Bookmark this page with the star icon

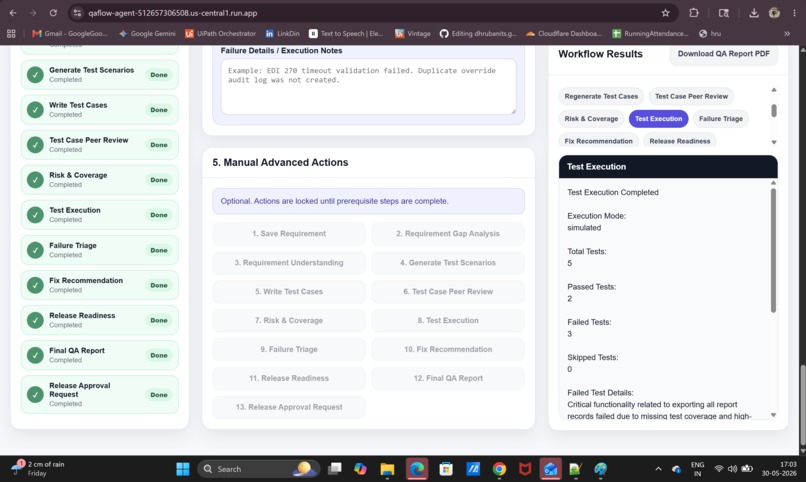pos(665,13)
